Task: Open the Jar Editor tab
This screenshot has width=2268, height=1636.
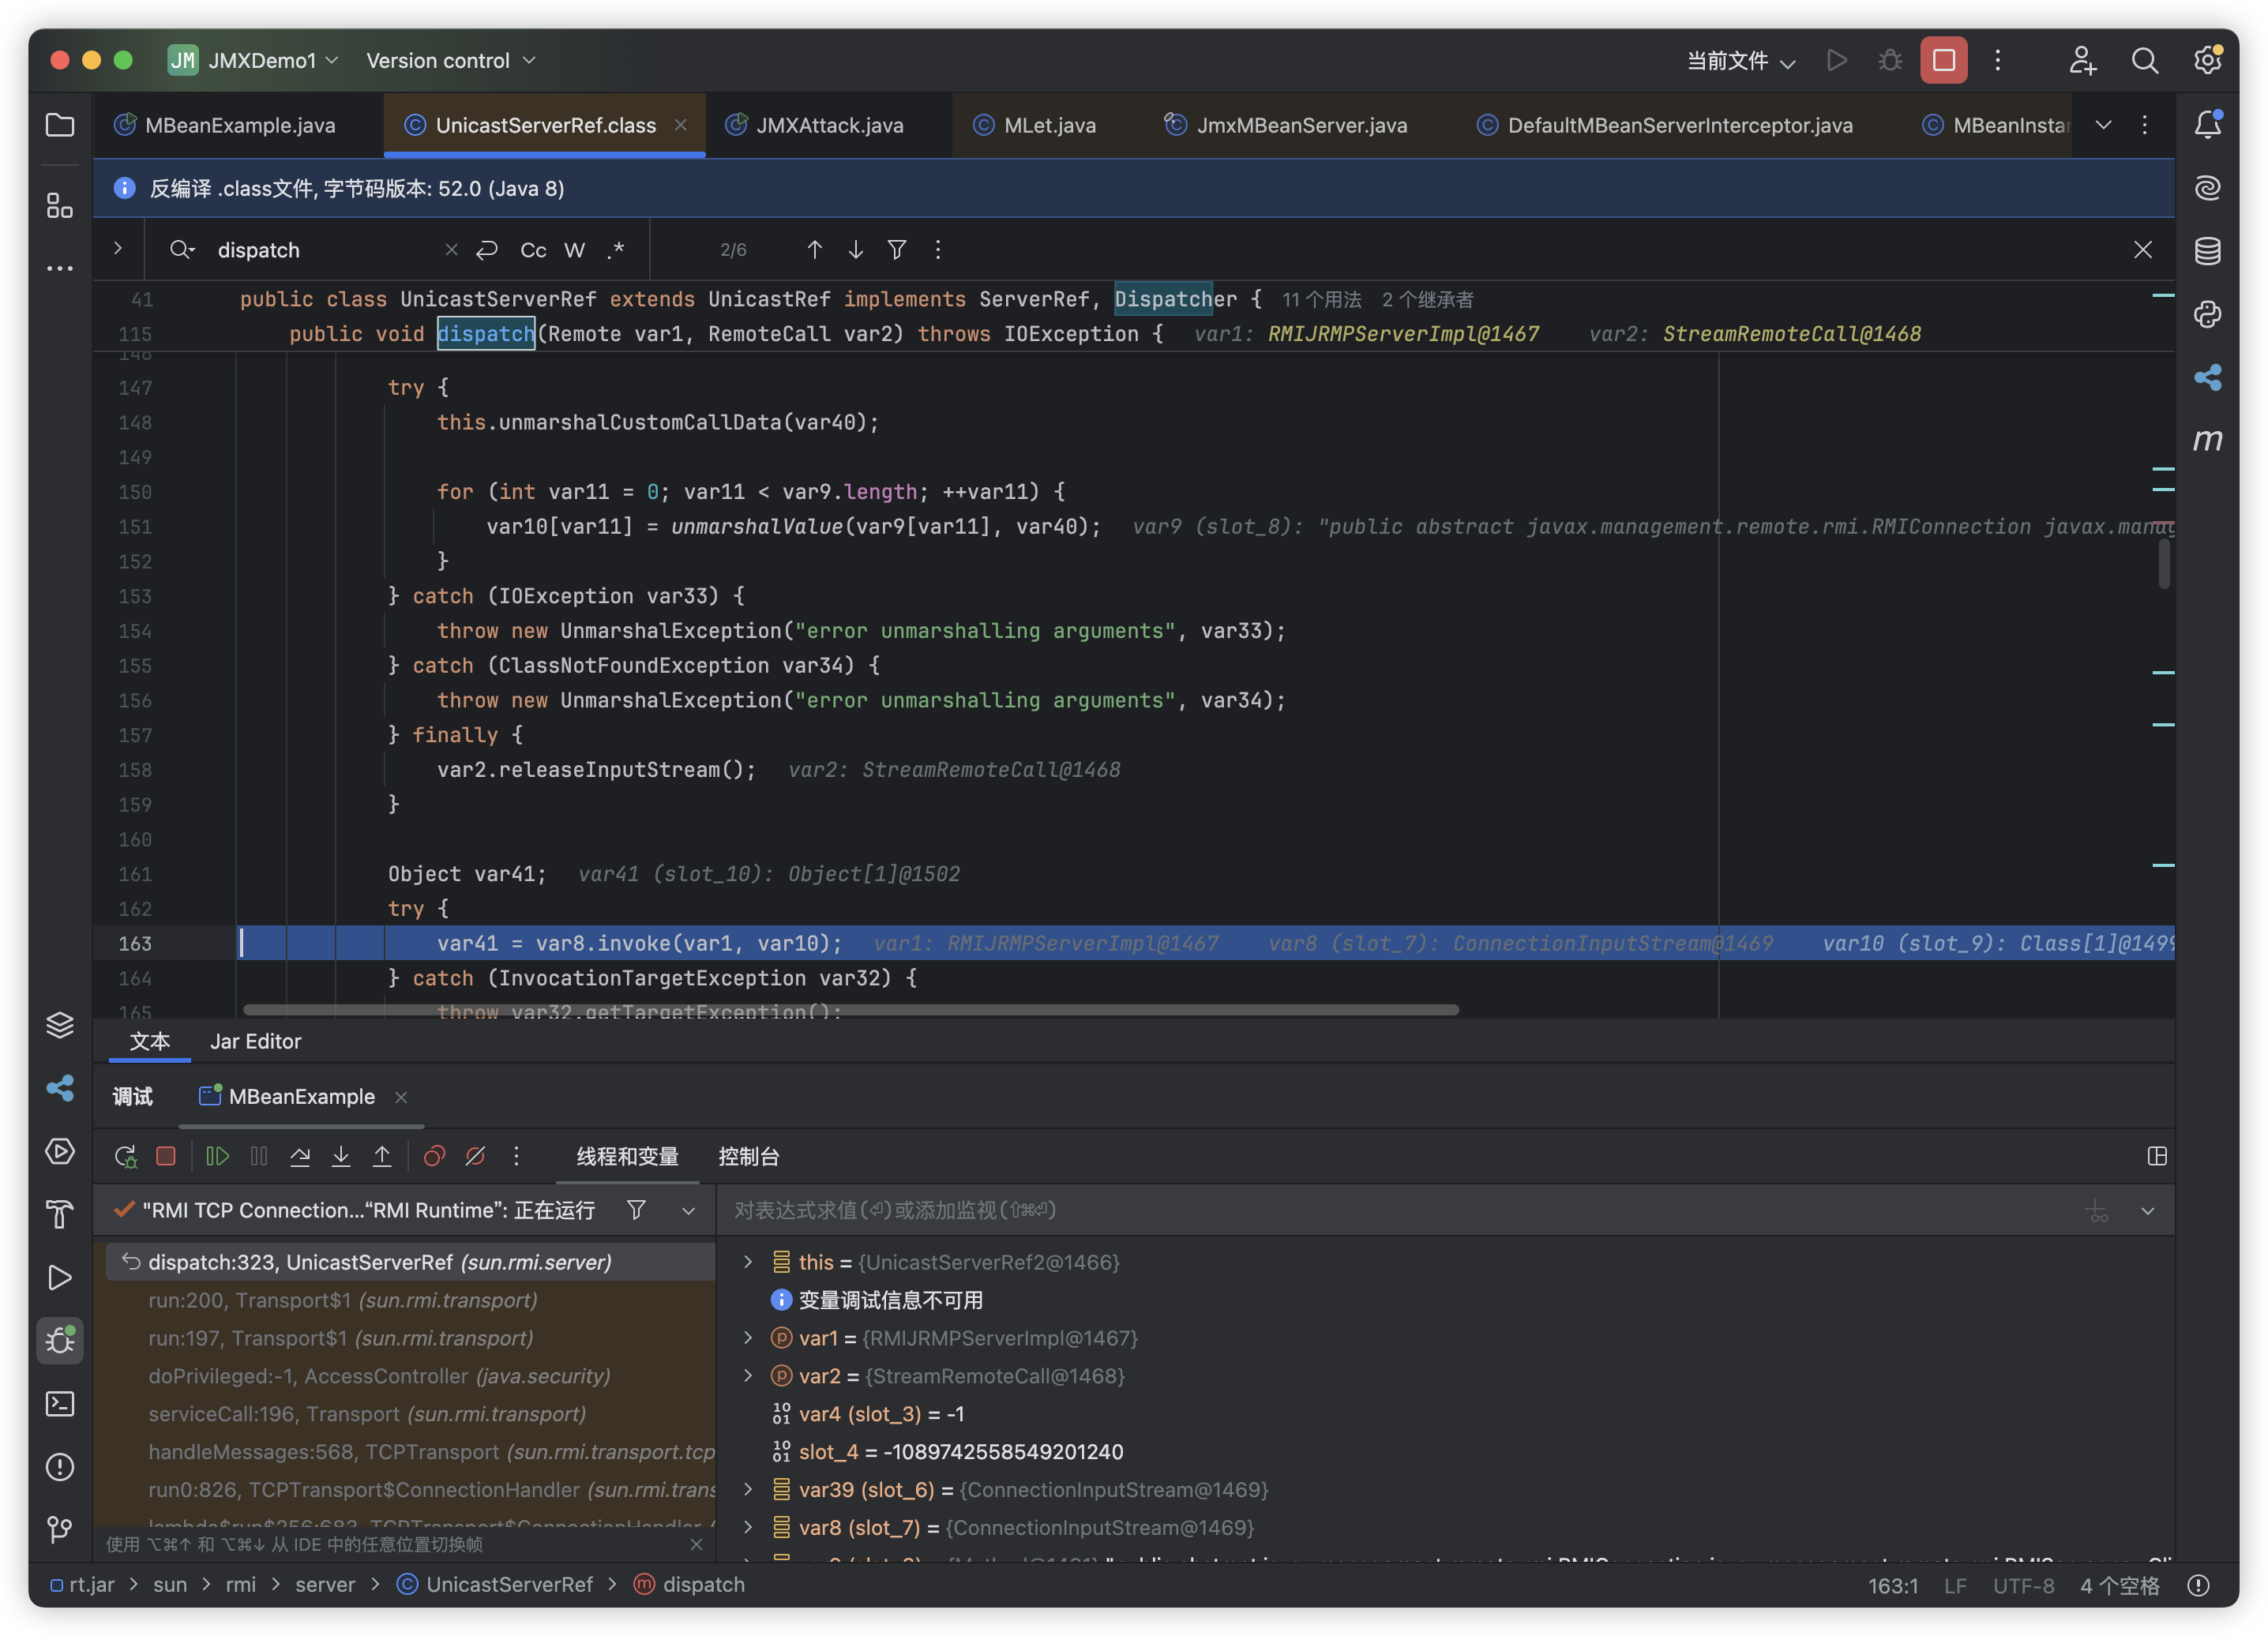Action: 255,1042
